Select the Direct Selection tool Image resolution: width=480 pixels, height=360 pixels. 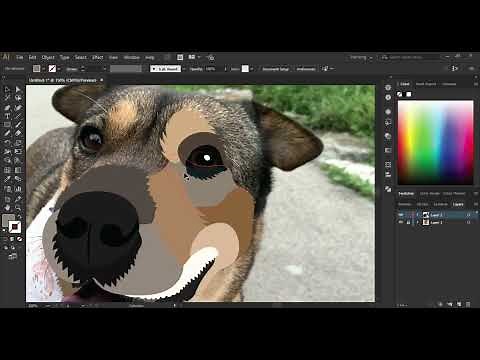[18, 89]
